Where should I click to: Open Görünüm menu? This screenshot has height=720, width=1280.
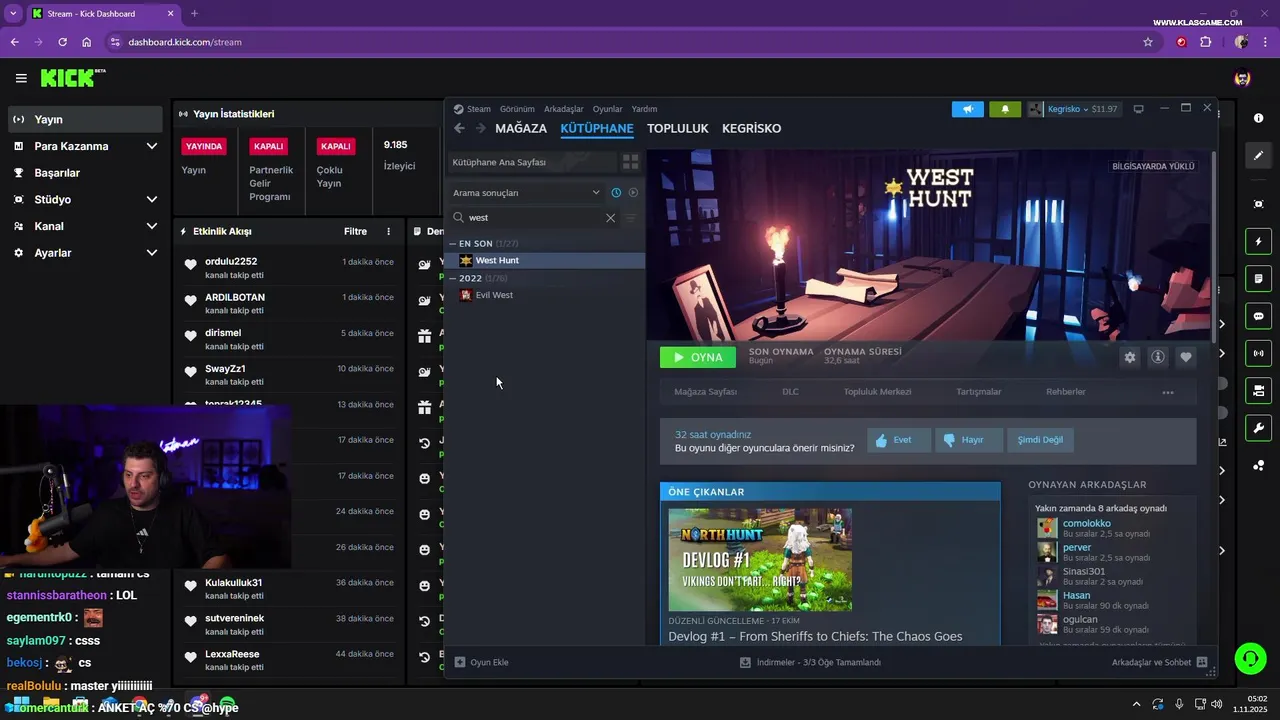pyautogui.click(x=517, y=109)
